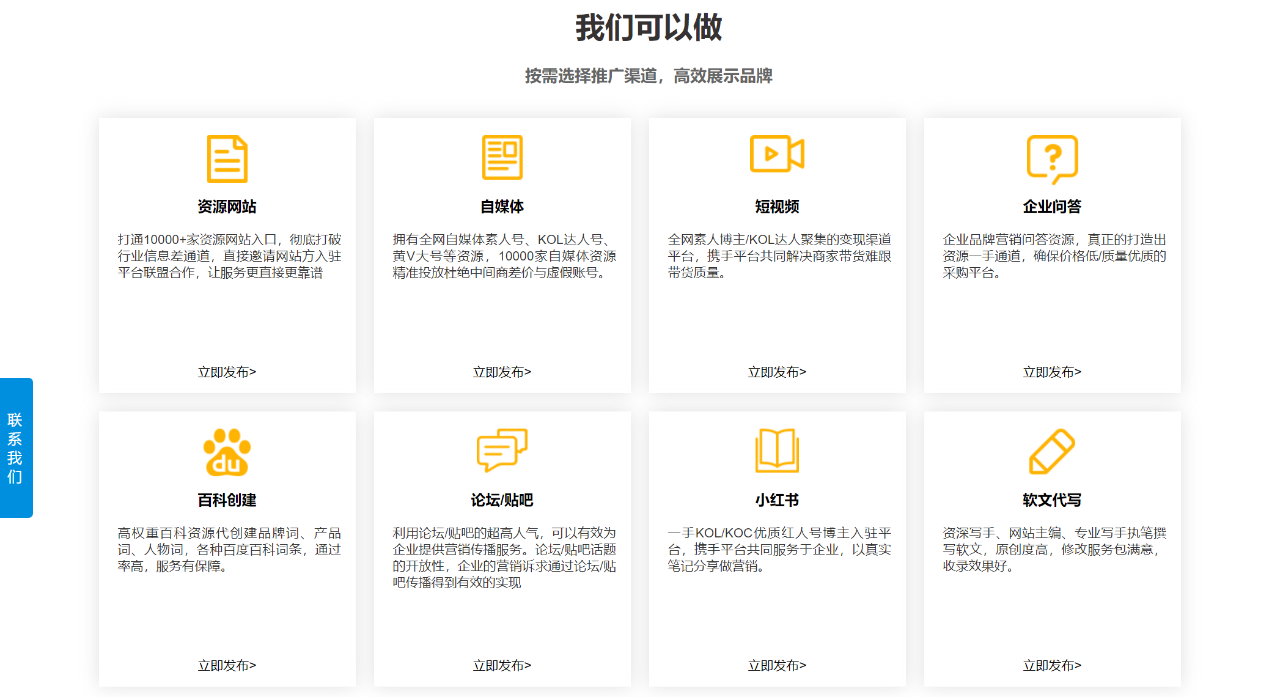Follow 立即发布 link in 软文代写 card
Viewport: 1280px width, 697px height.
pyautogui.click(x=1052, y=665)
